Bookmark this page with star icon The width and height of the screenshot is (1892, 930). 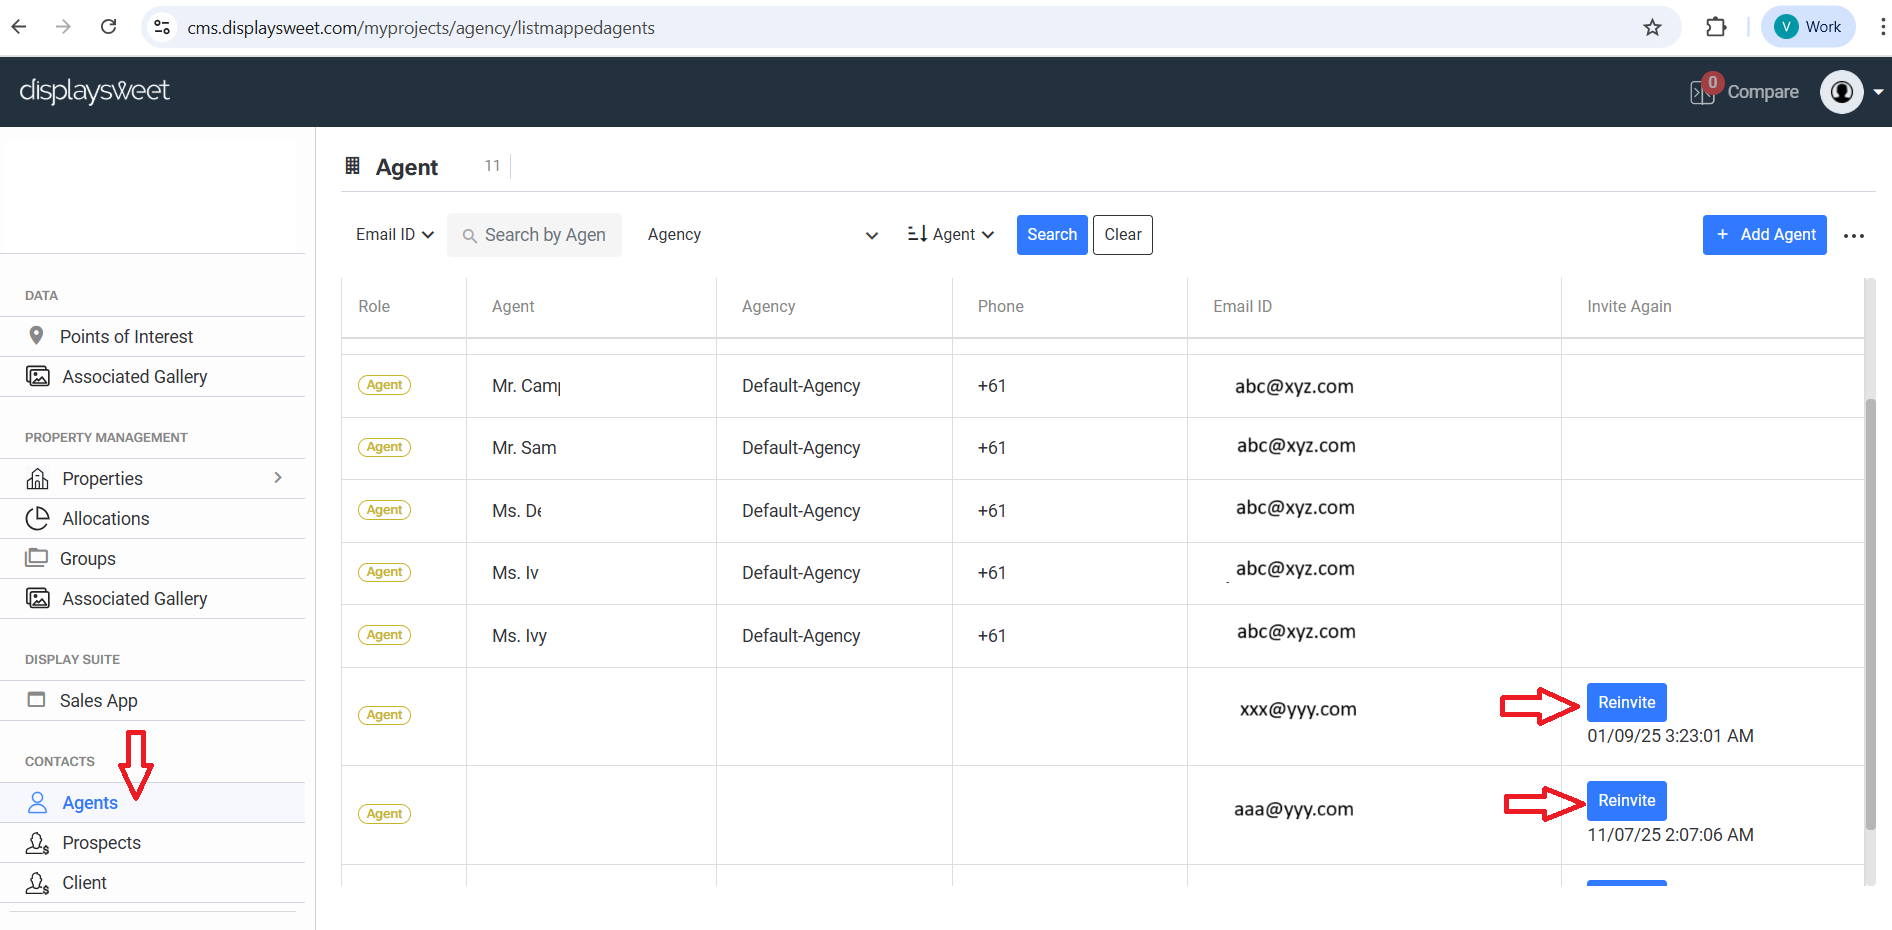click(x=1652, y=28)
